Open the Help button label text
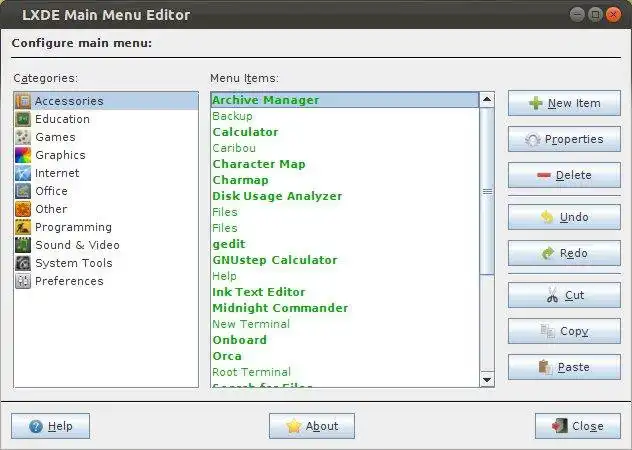Image resolution: width=632 pixels, height=450 pixels. point(60,426)
